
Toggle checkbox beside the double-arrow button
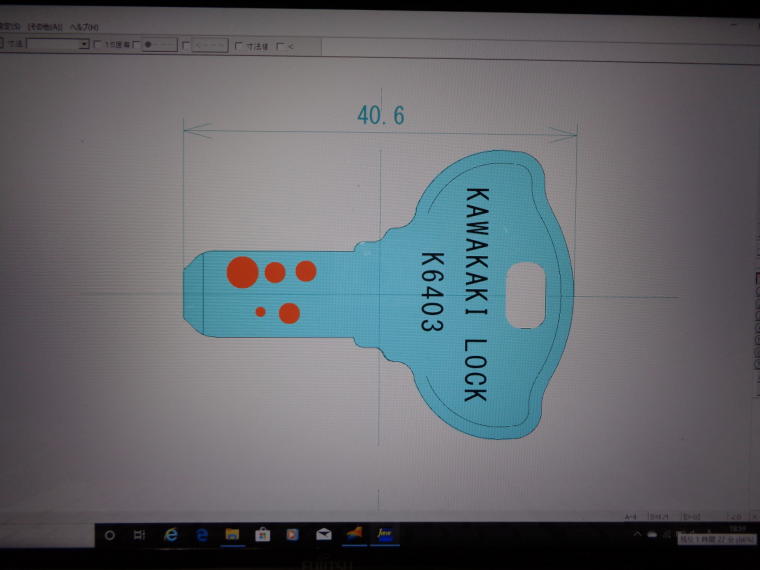tap(186, 46)
